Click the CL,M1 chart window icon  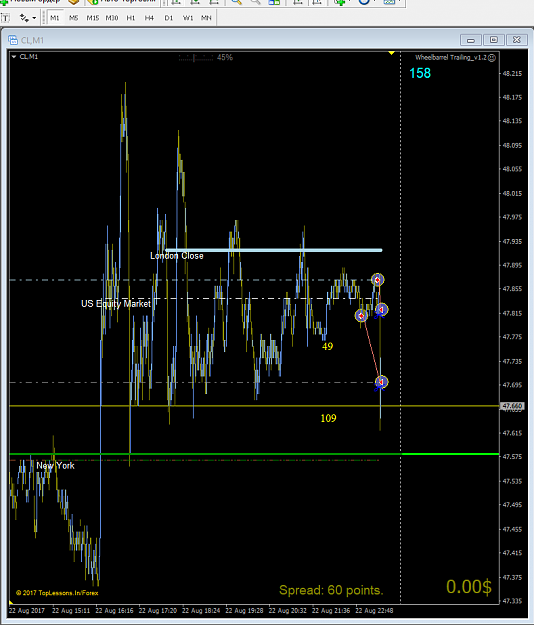[x=13, y=40]
